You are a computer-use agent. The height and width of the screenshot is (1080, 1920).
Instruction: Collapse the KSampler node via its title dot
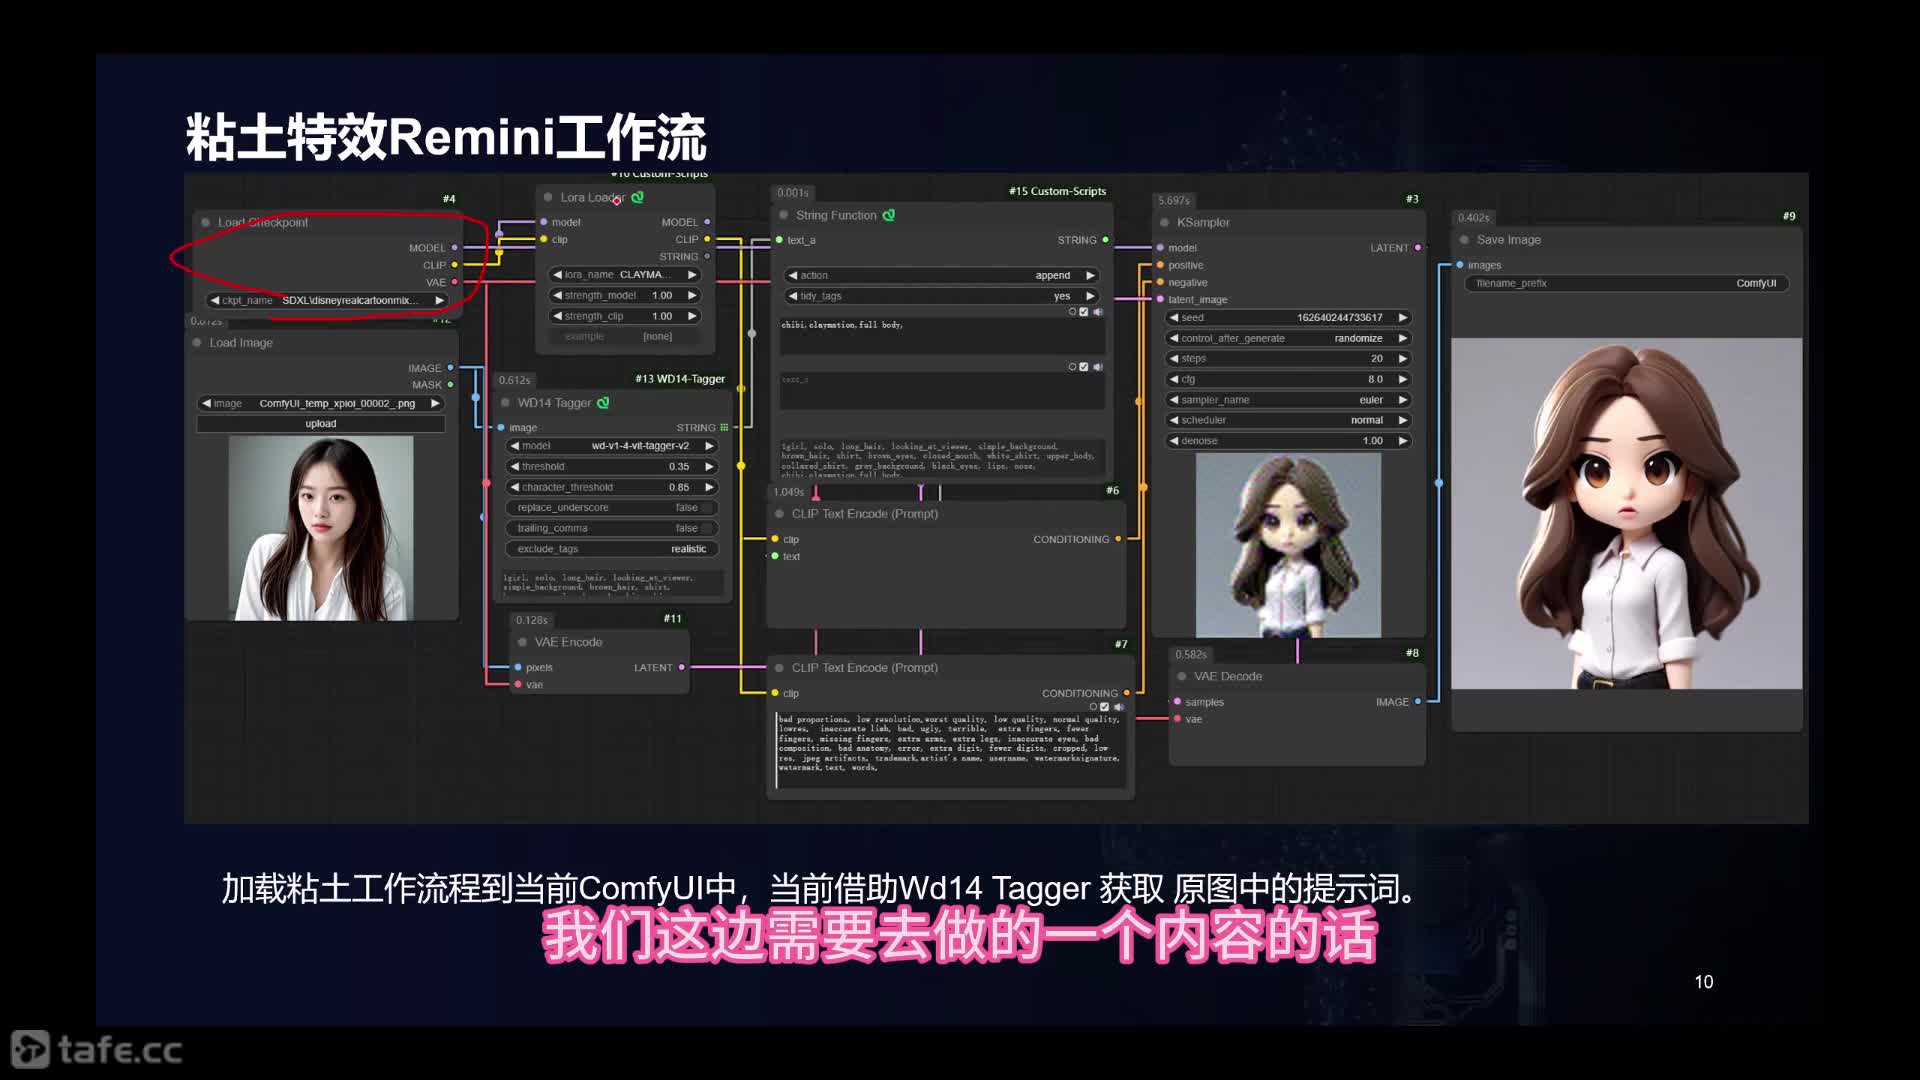tap(1164, 223)
